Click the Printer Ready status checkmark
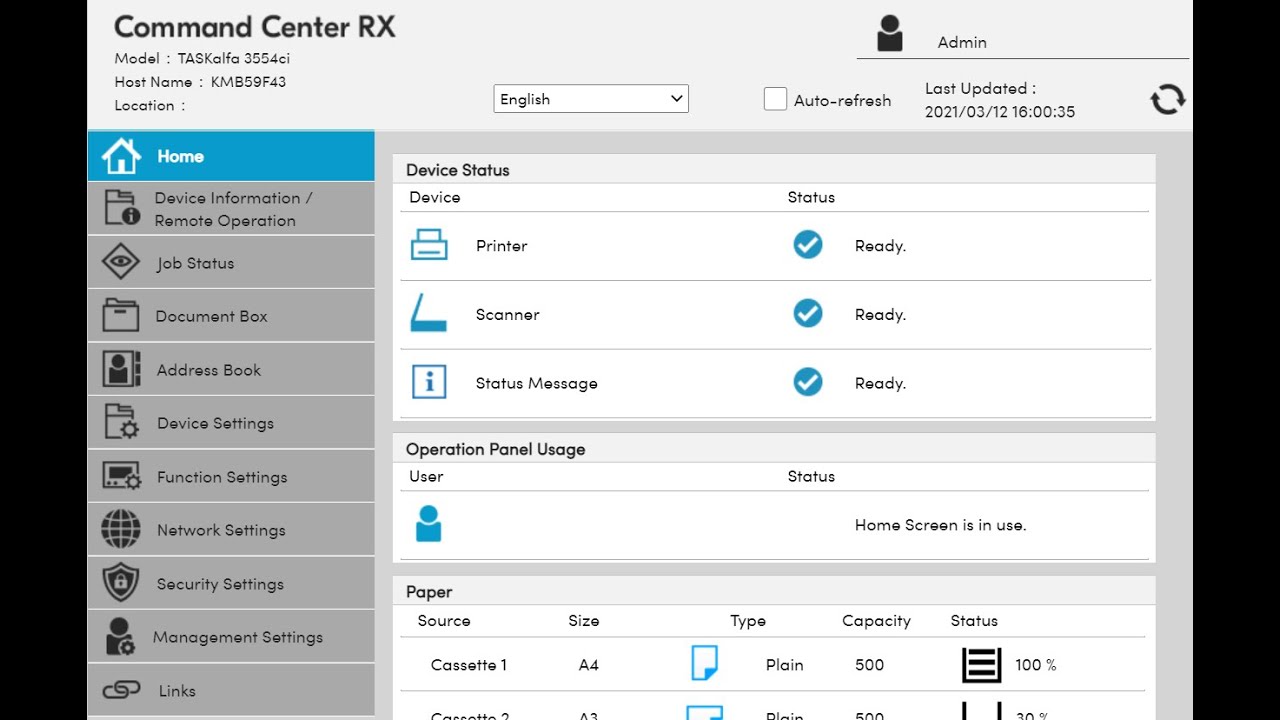This screenshot has height=720, width=1280. [x=808, y=245]
